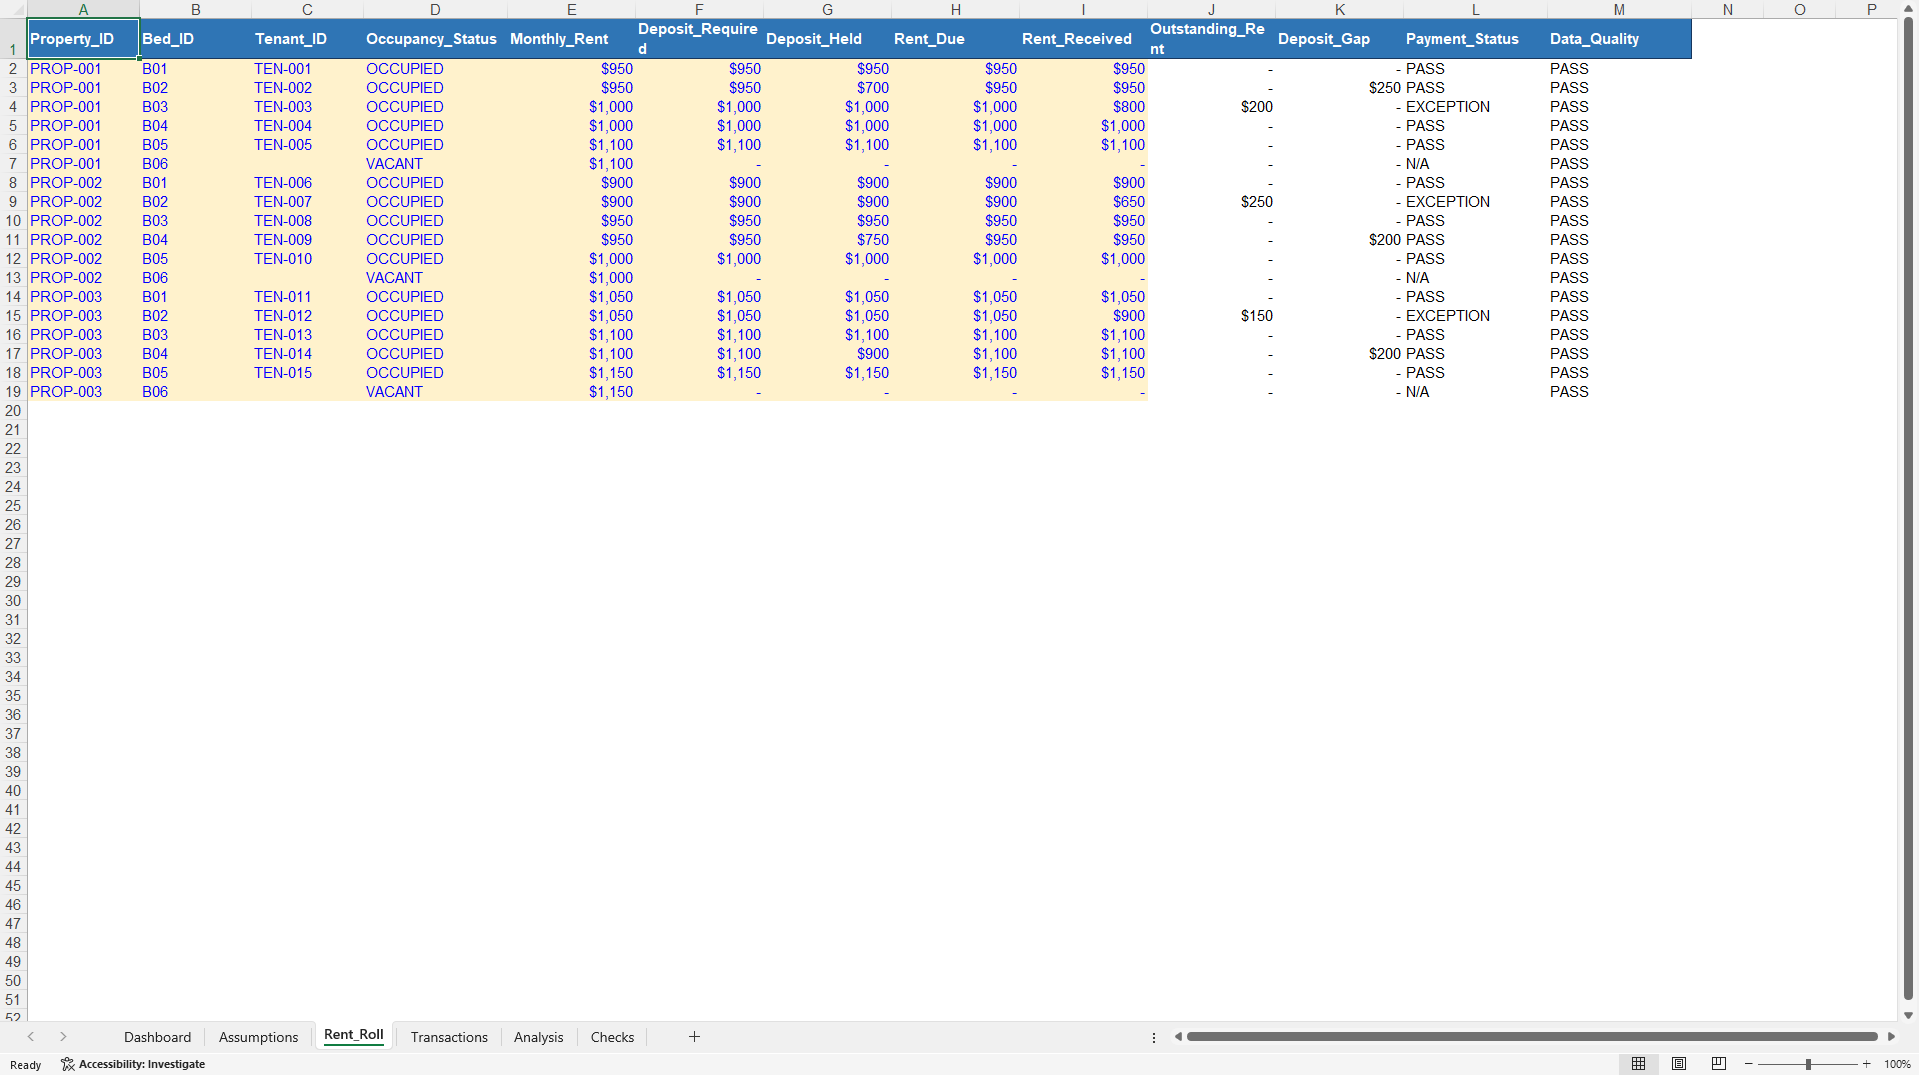This screenshot has width=1919, height=1075.
Task: Select the Deposit_Held header cell
Action: 827,39
